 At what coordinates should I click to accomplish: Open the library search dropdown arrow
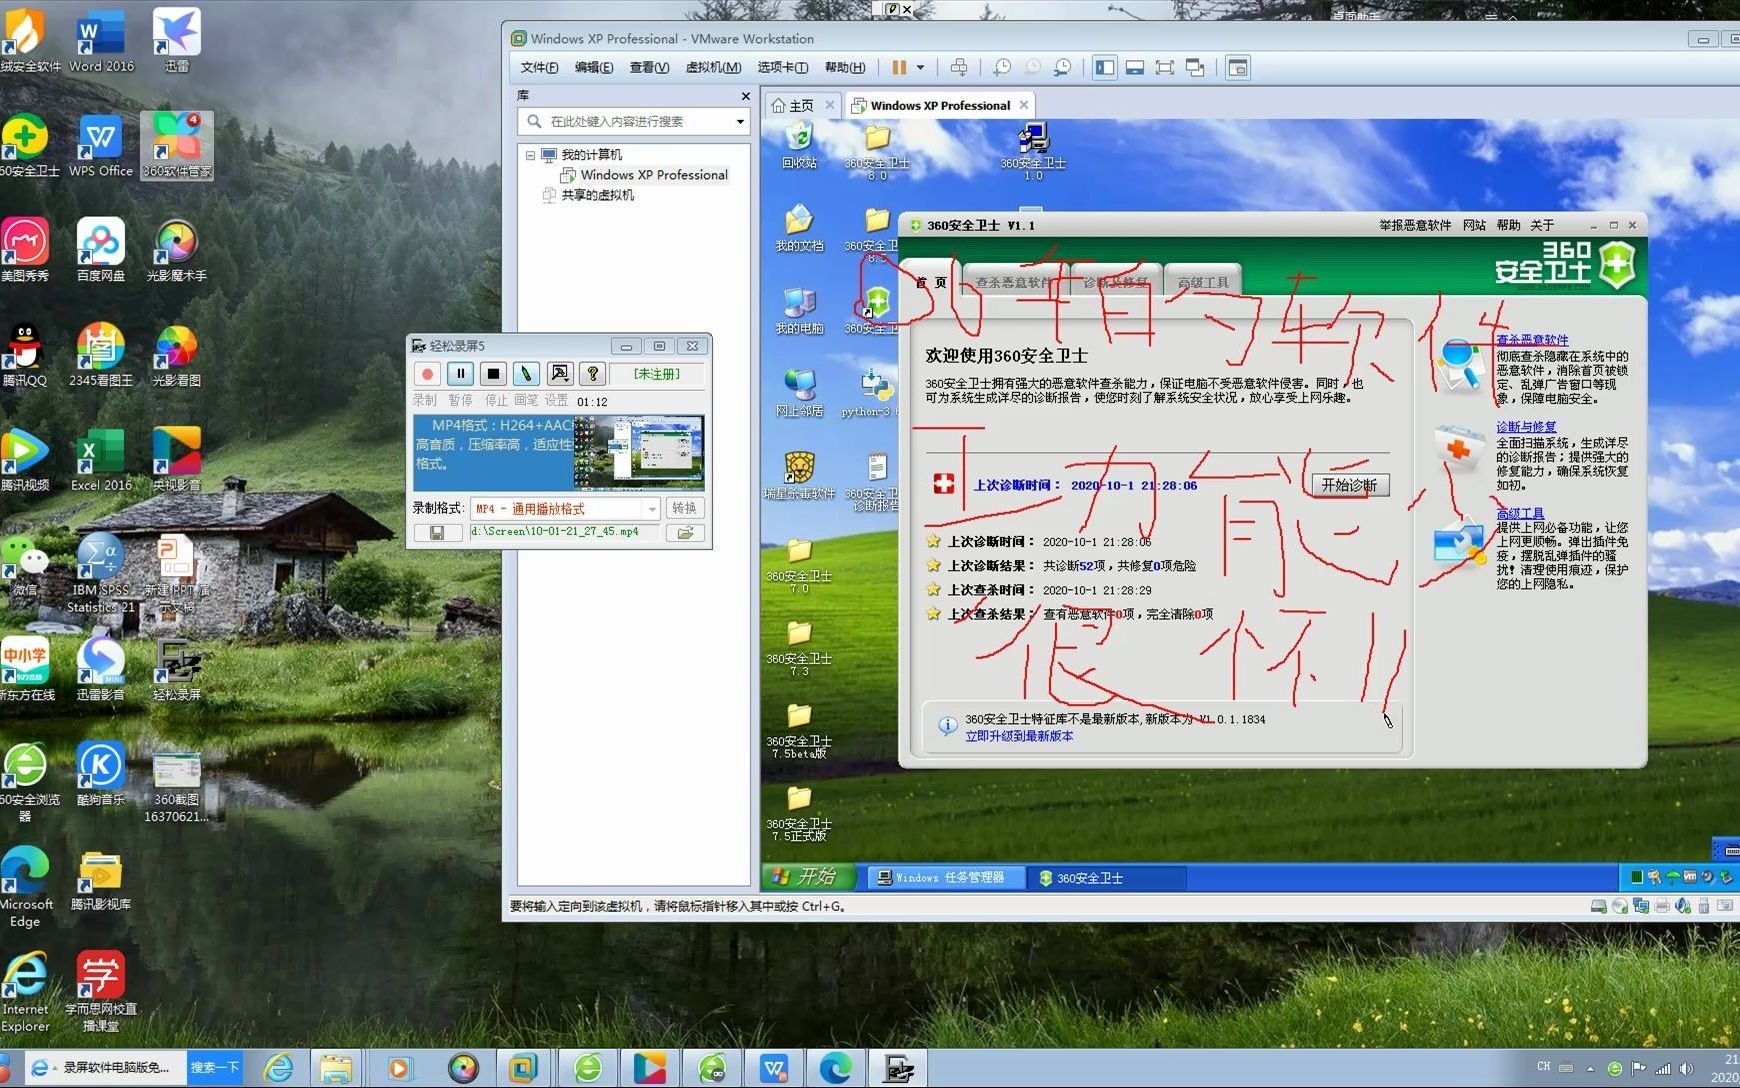point(740,122)
